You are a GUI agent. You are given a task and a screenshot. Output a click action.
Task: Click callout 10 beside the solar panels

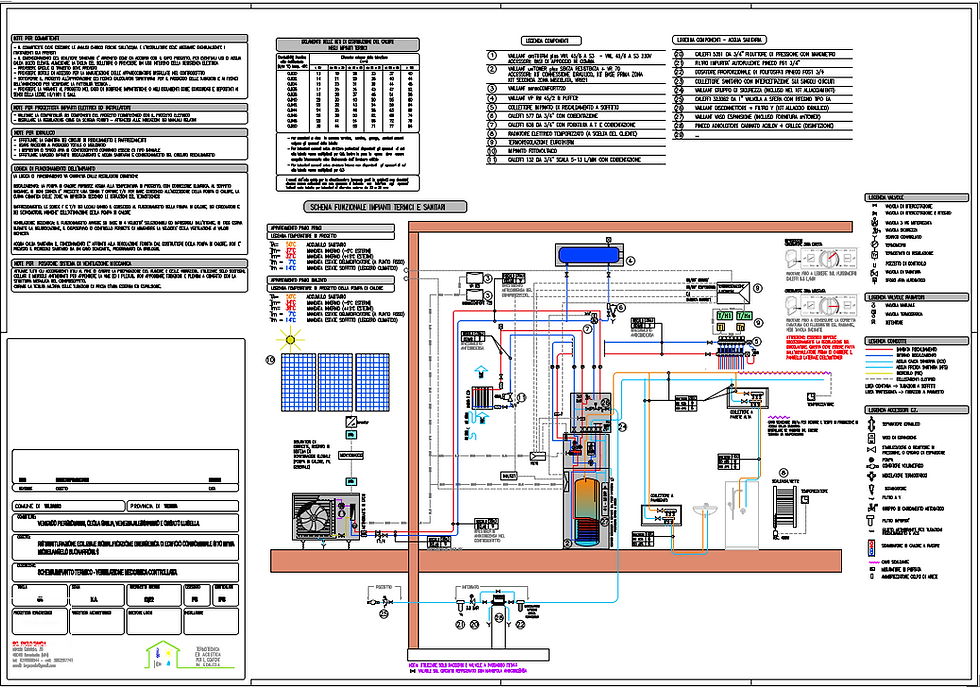[x=270, y=359]
